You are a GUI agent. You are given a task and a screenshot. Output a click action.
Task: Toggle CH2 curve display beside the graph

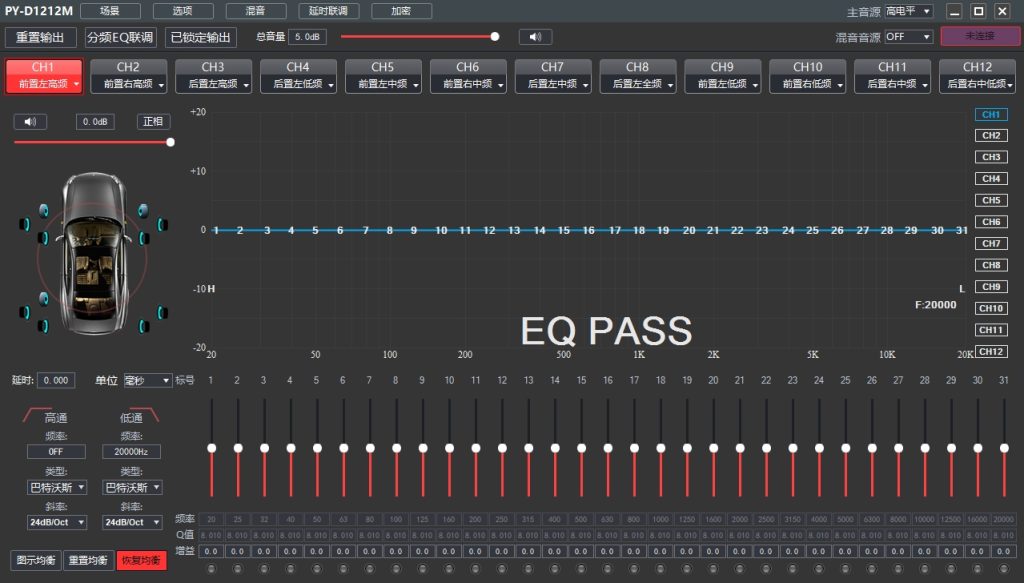[991, 135]
